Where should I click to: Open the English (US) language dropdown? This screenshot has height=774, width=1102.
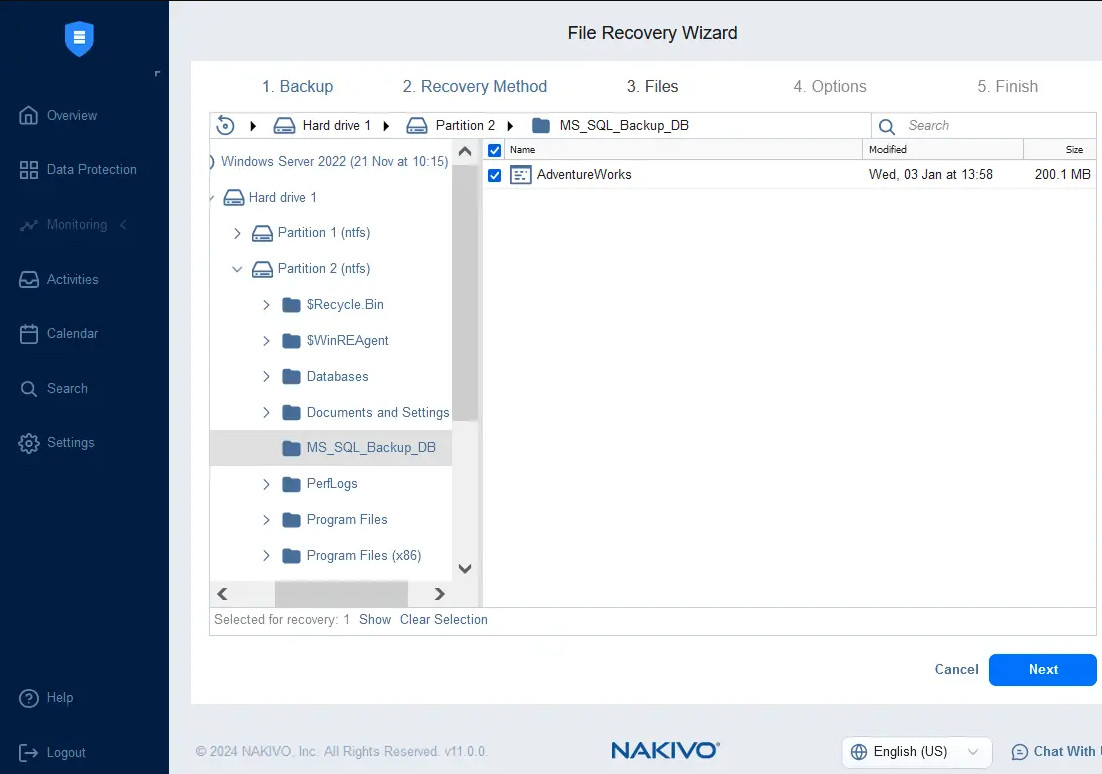tap(916, 752)
